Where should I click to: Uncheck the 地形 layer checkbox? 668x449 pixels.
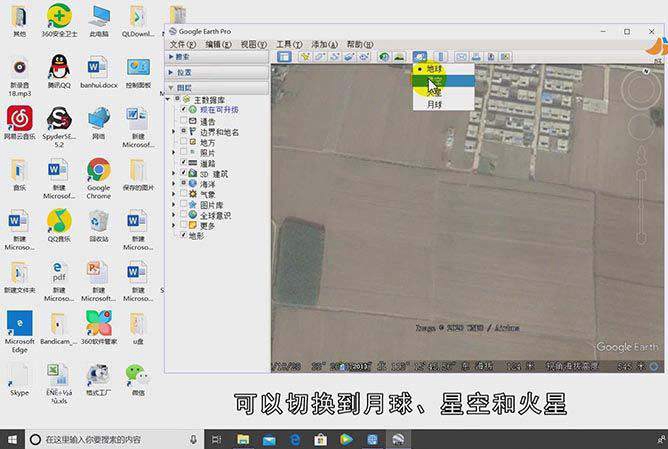pyautogui.click(x=184, y=235)
